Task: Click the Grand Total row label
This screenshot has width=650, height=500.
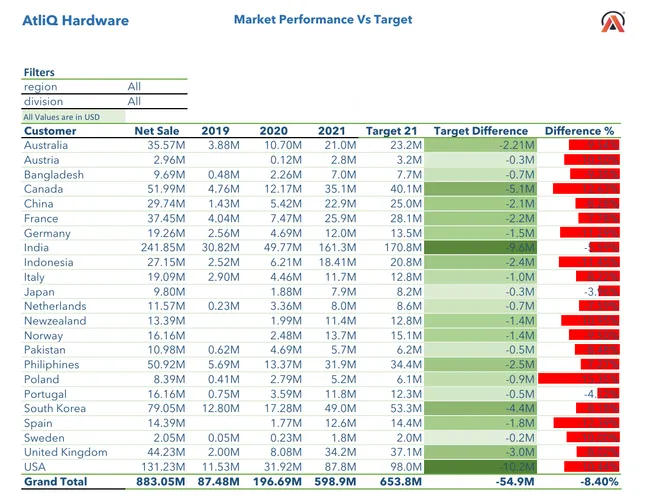Action: 56,482
